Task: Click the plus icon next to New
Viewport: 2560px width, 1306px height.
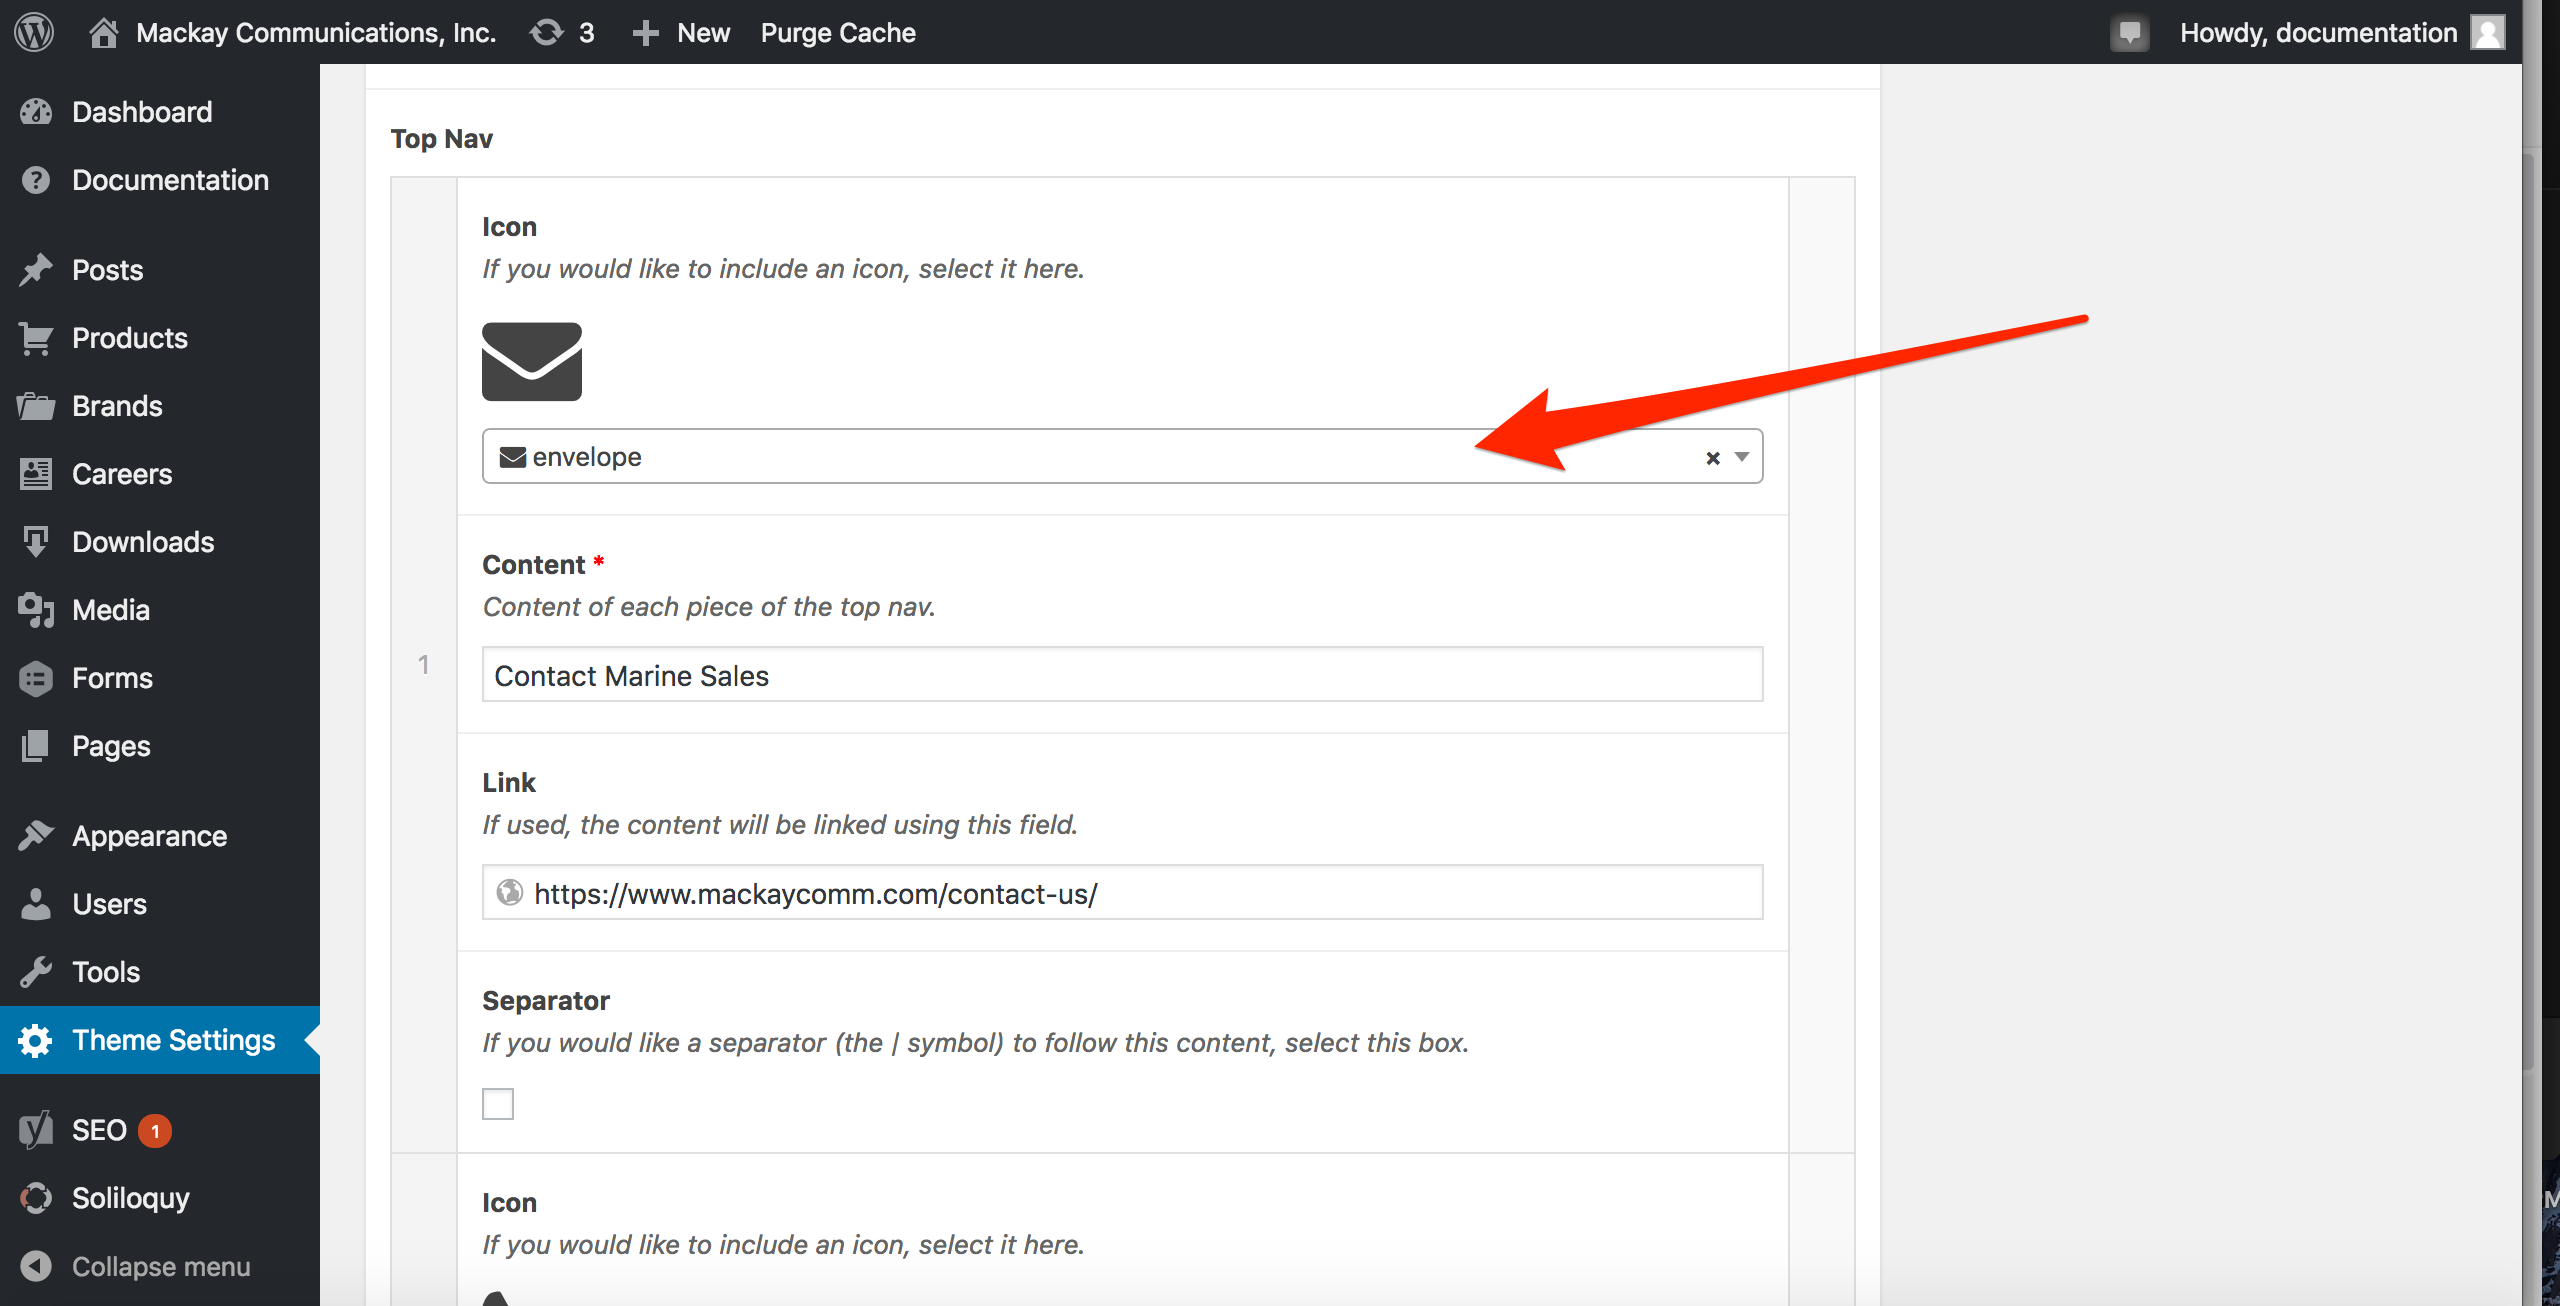Action: (x=645, y=33)
